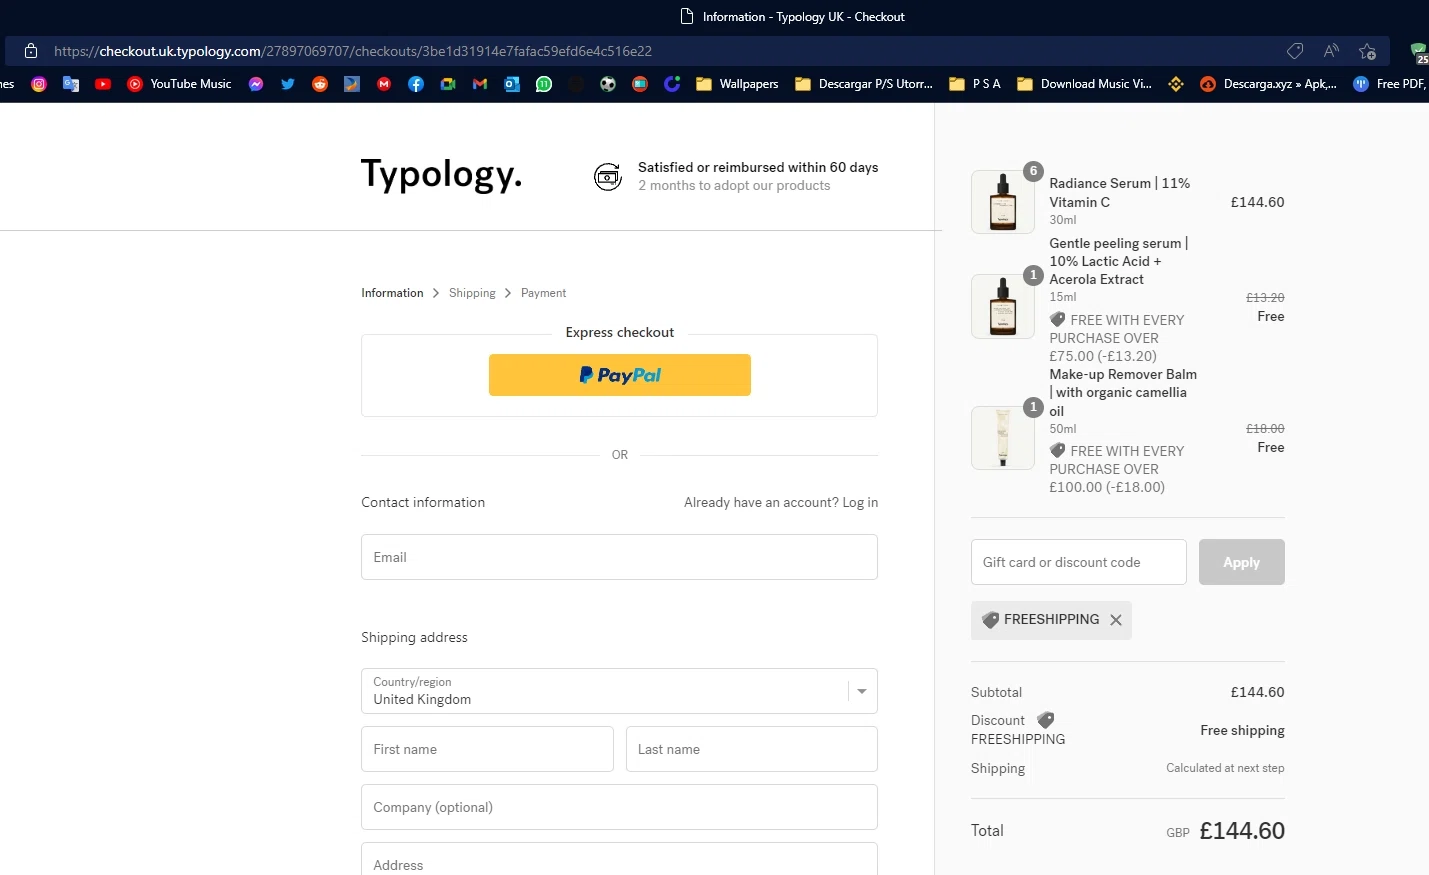The width and height of the screenshot is (1429, 875).
Task: Open the P S A bookmark folder
Action: [x=975, y=84]
